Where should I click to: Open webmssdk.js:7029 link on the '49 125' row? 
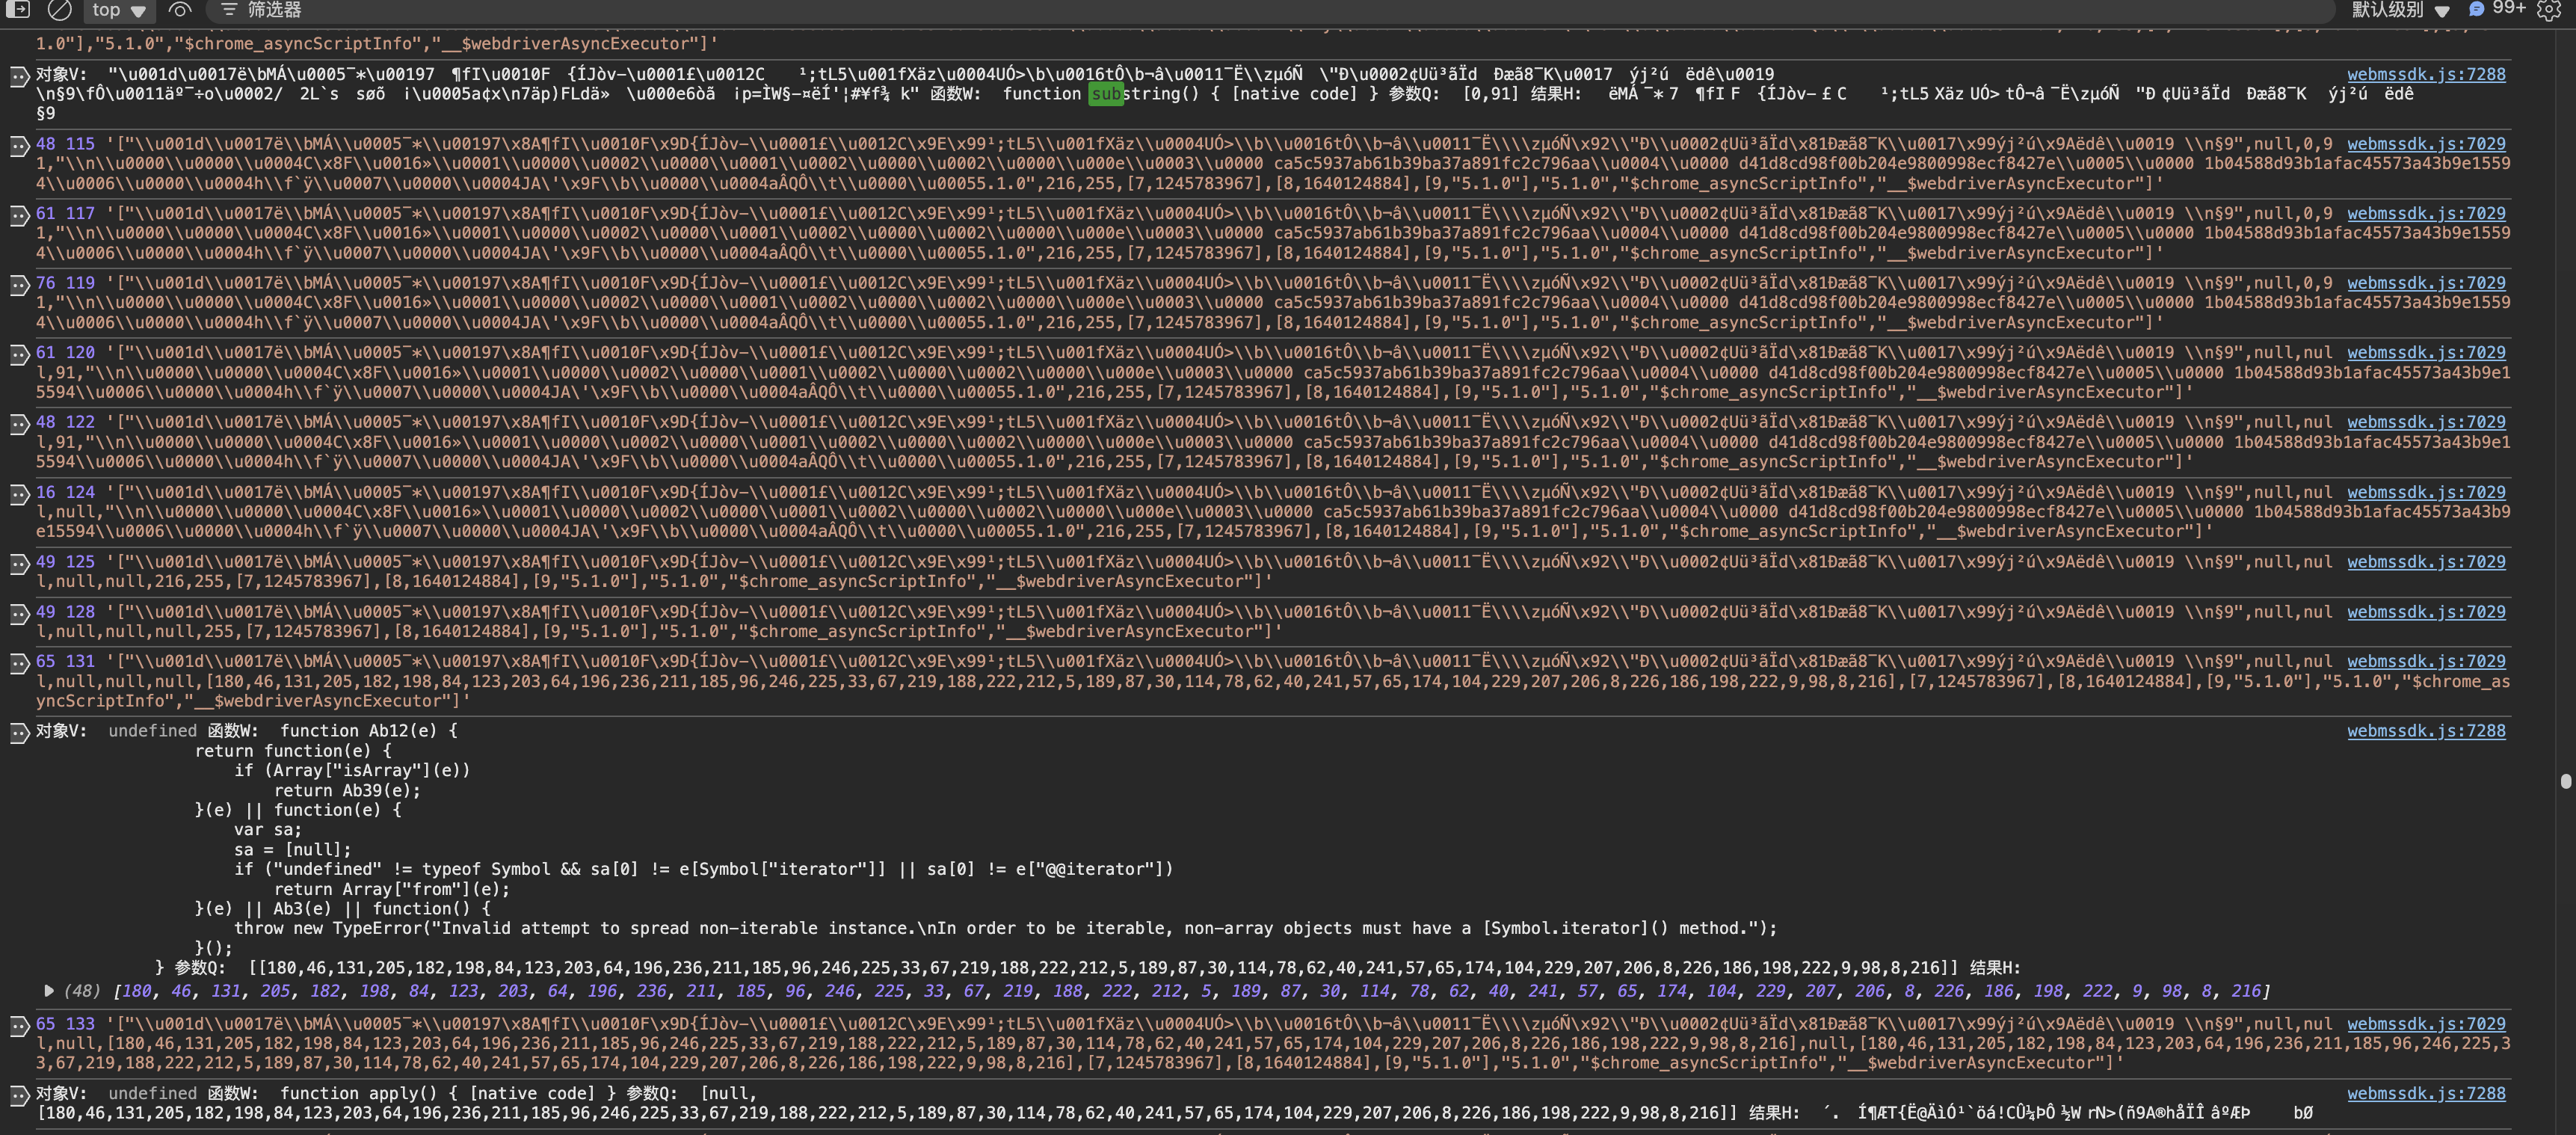click(2426, 562)
